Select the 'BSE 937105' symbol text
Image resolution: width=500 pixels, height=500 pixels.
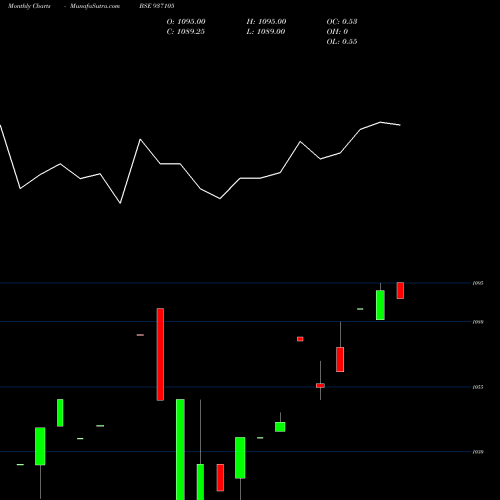[x=157, y=6]
